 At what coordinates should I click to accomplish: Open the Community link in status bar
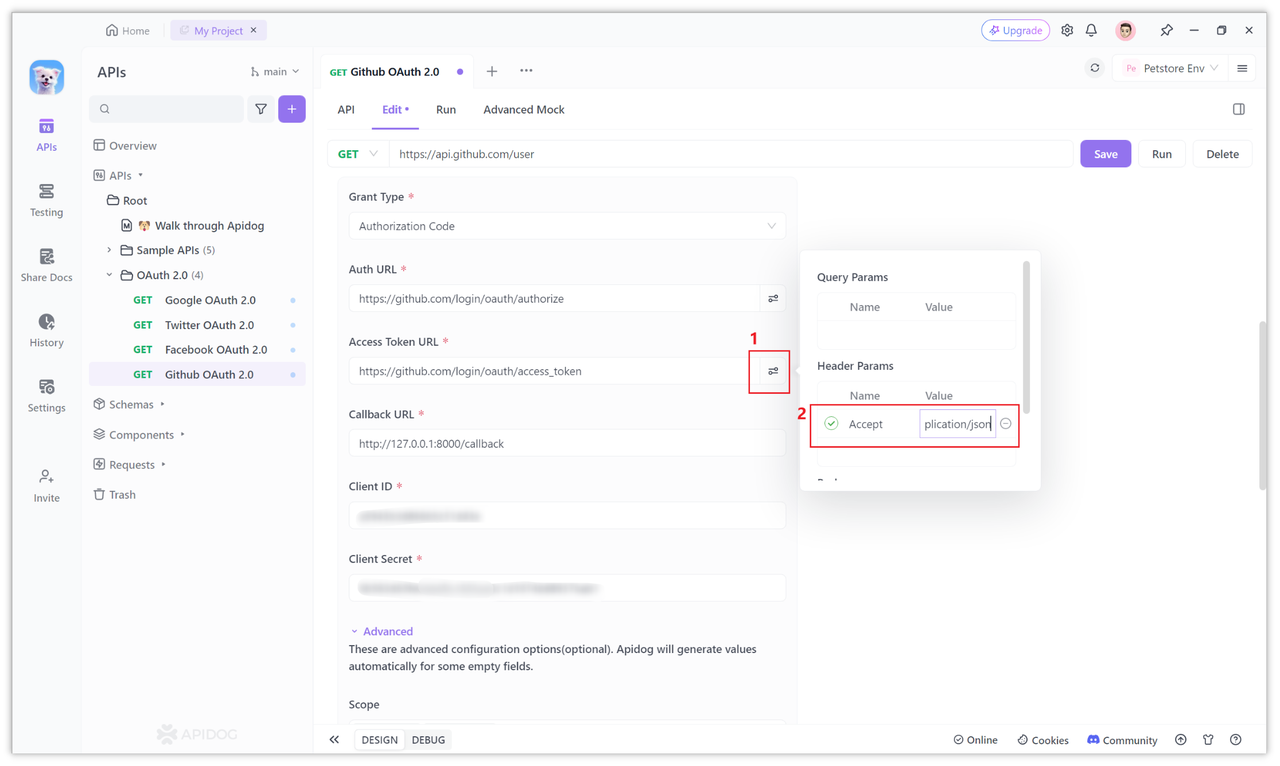point(1122,740)
